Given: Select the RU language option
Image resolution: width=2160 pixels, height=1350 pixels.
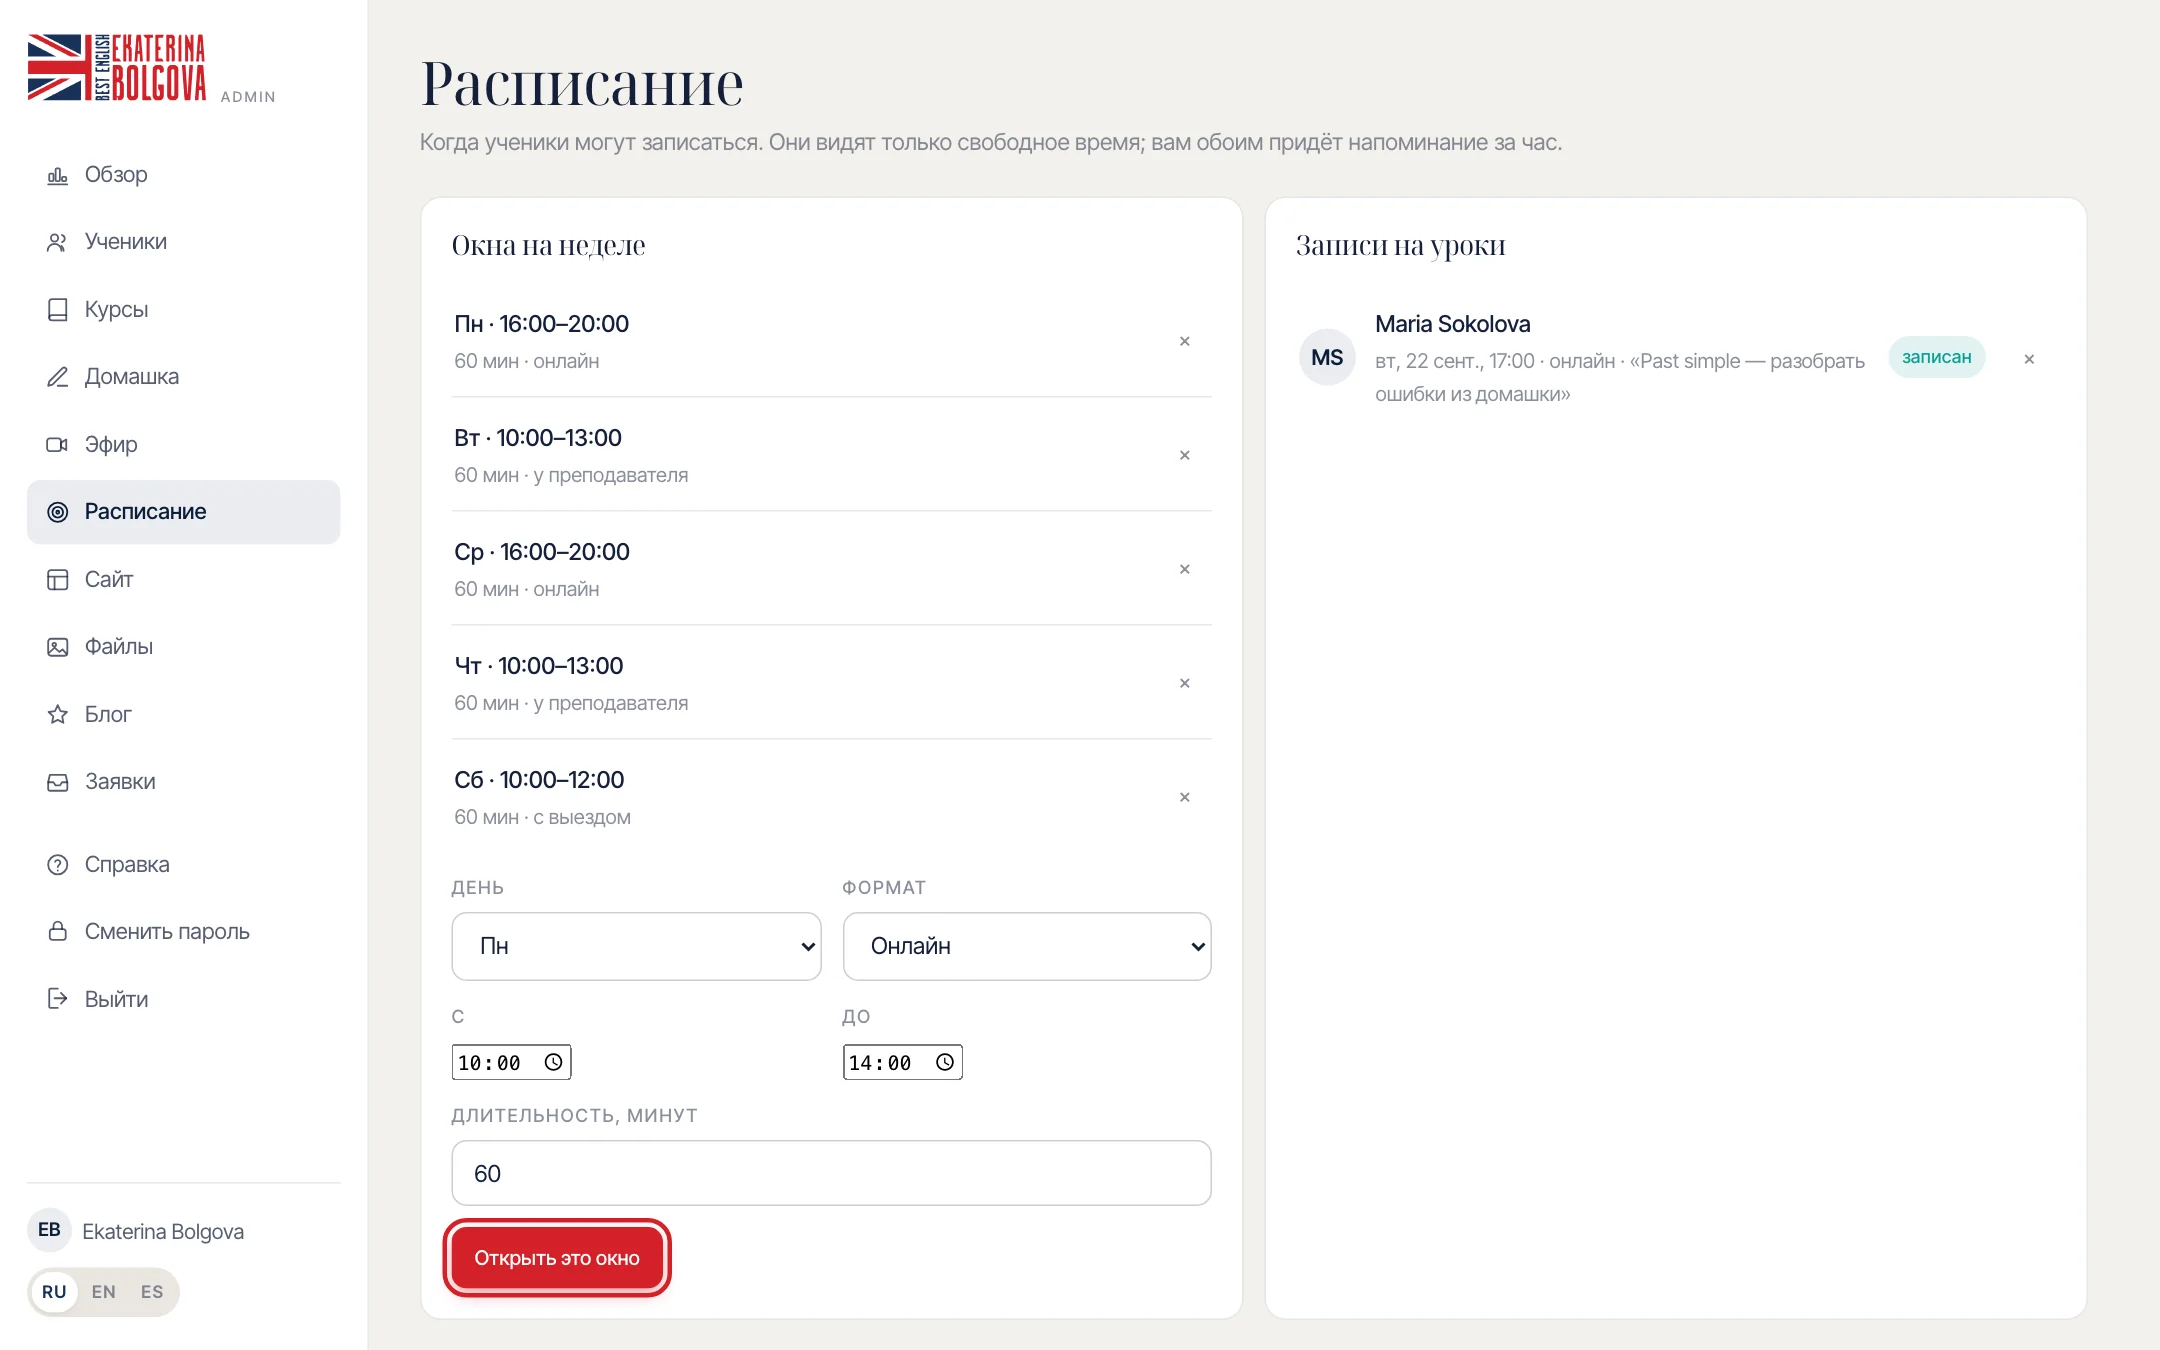Looking at the screenshot, I should click(54, 1291).
